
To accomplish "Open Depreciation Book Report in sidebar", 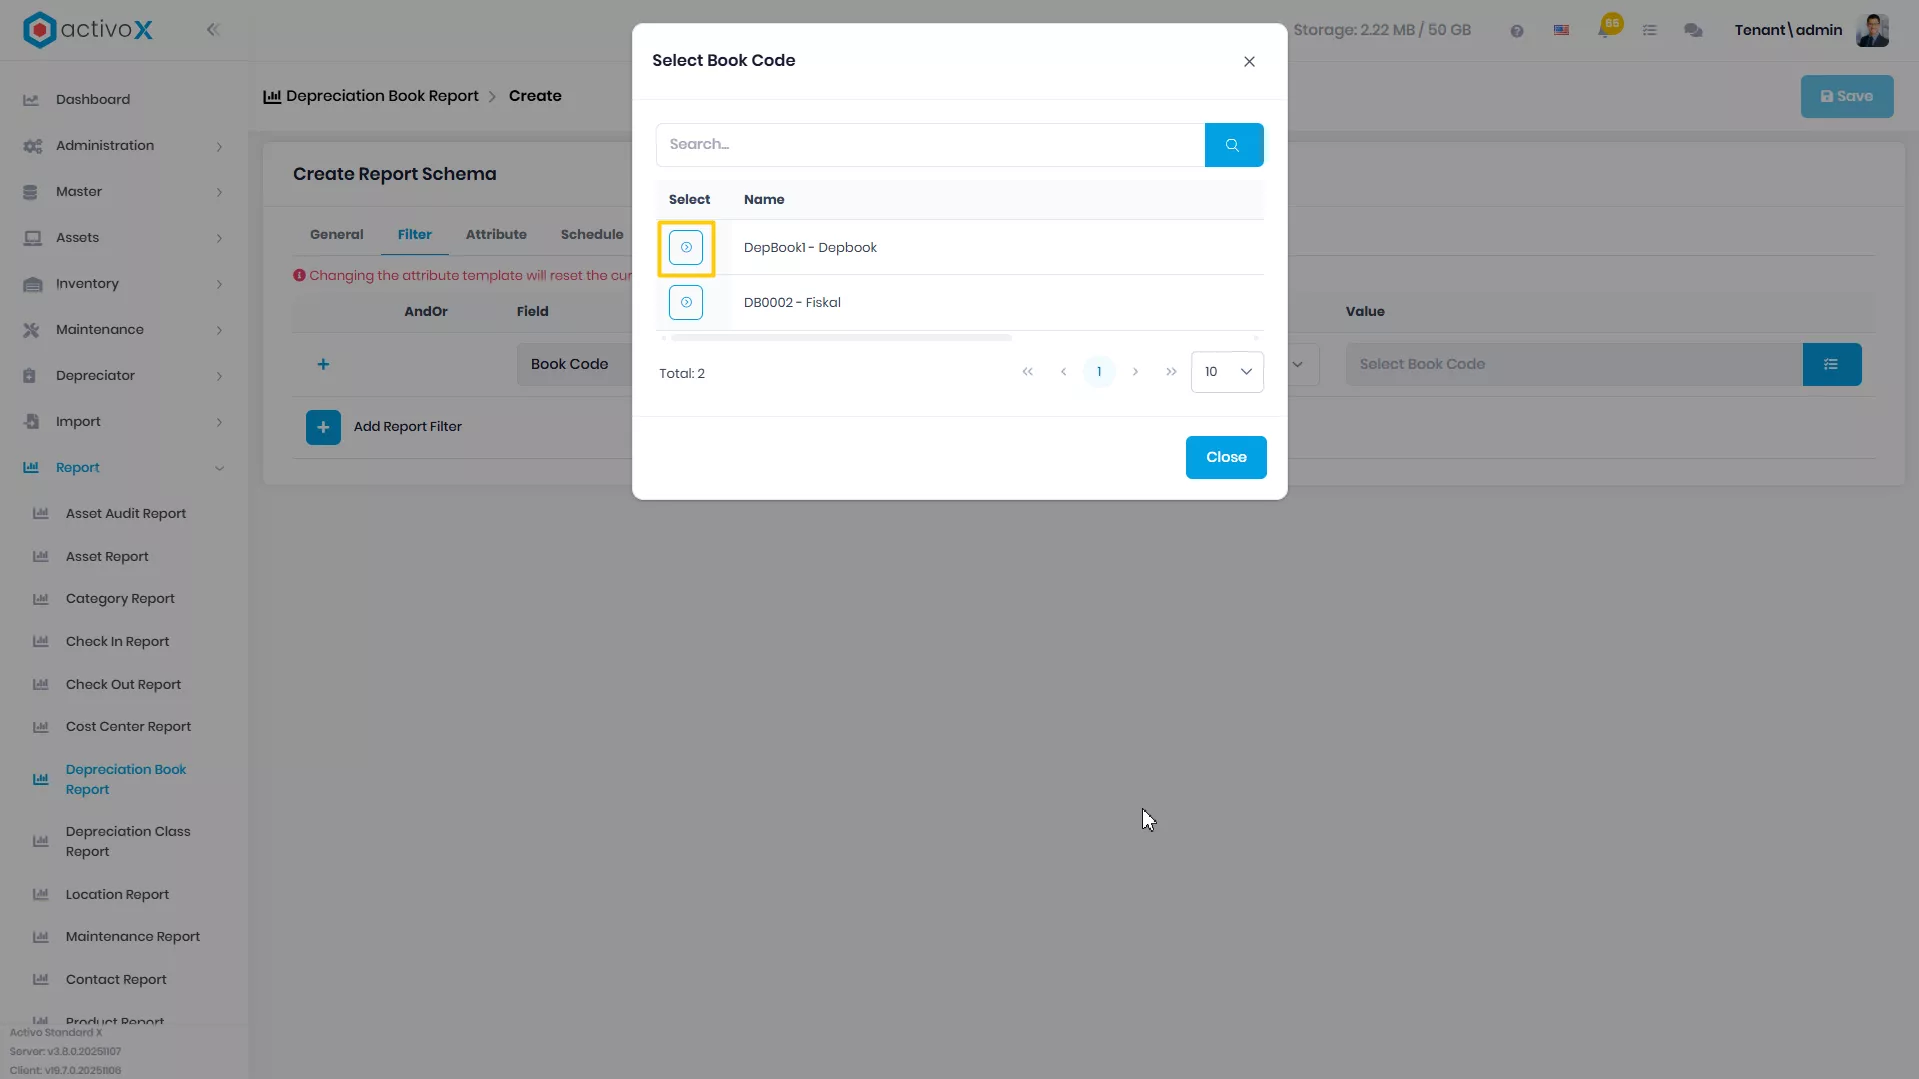I will 126,779.
